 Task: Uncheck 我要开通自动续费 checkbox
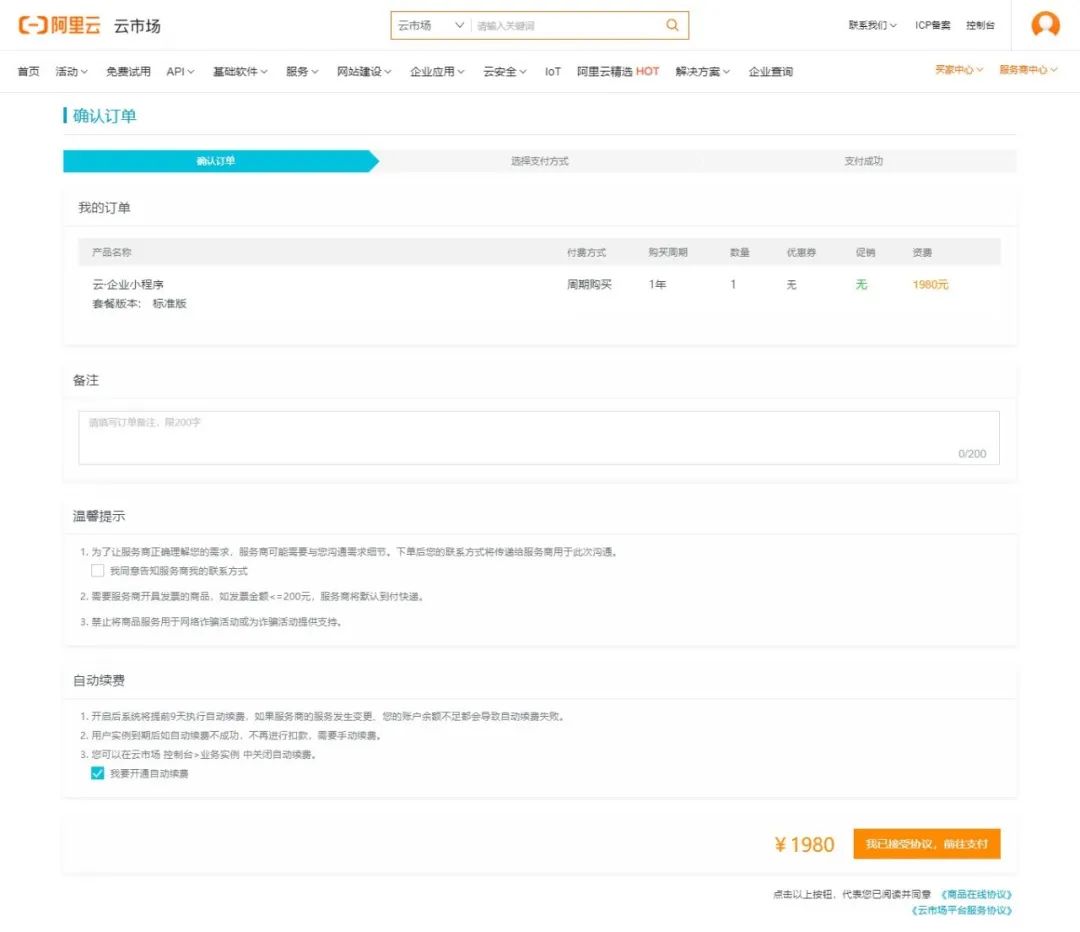98,774
